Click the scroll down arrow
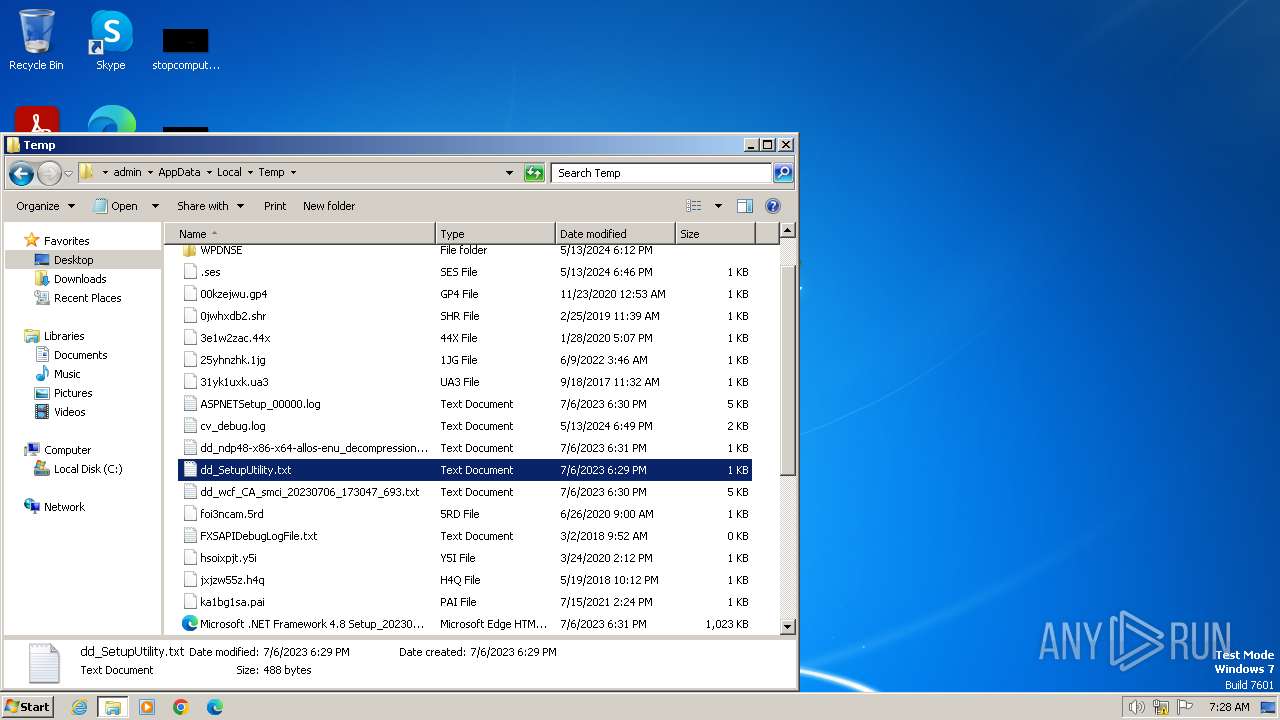Image resolution: width=1280 pixels, height=720 pixels. pos(787,627)
